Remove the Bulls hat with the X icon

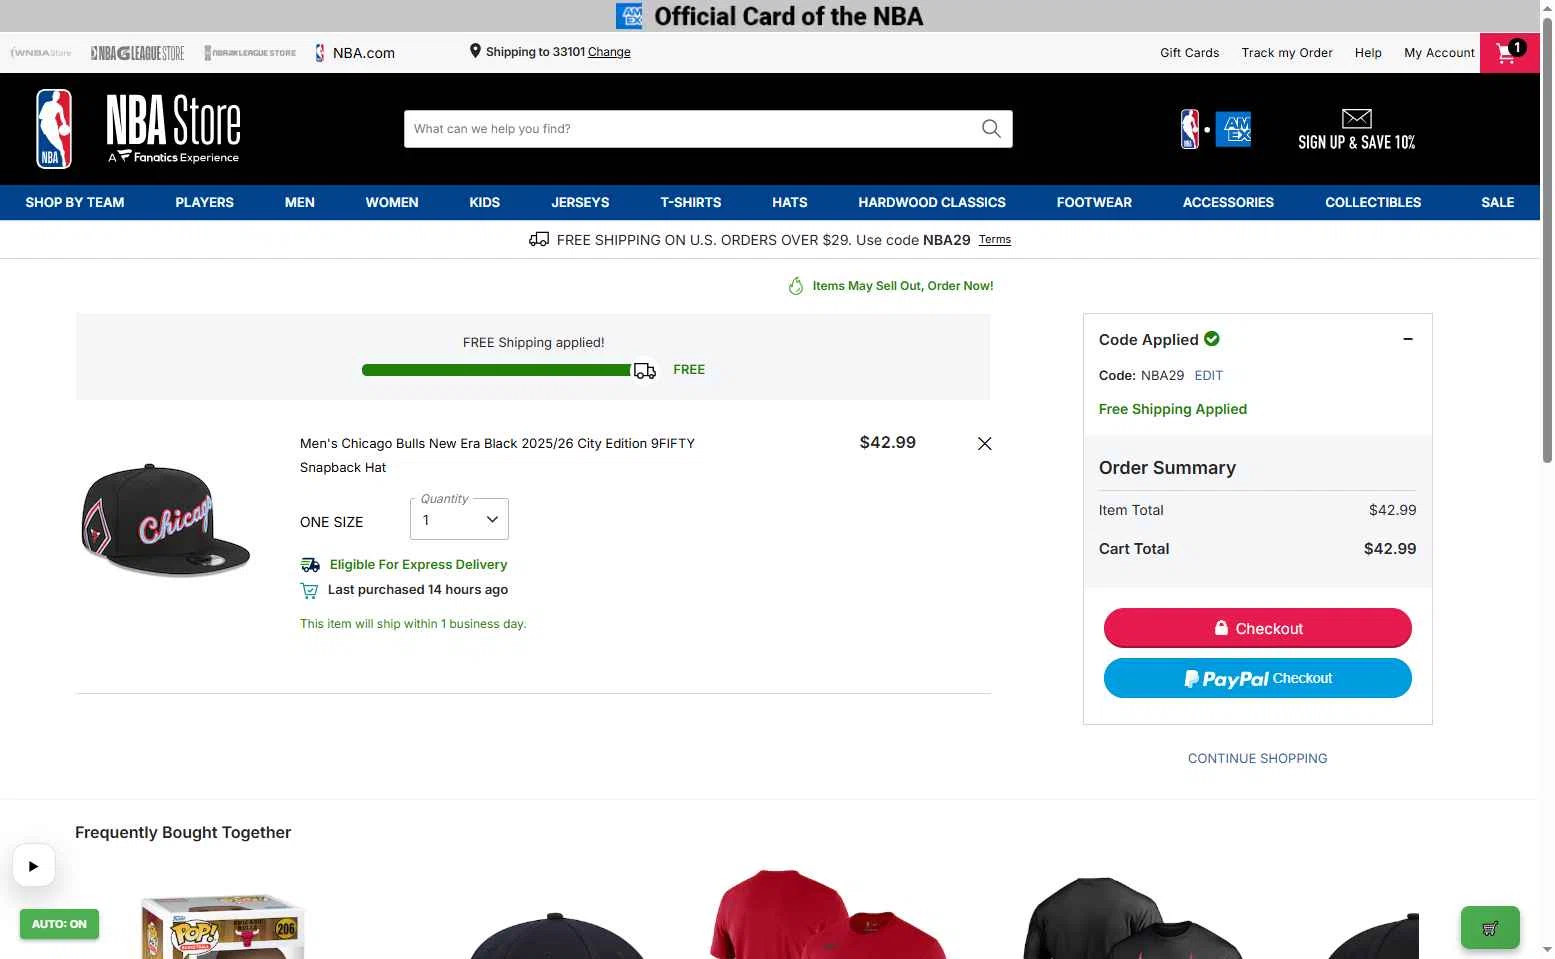tap(984, 444)
